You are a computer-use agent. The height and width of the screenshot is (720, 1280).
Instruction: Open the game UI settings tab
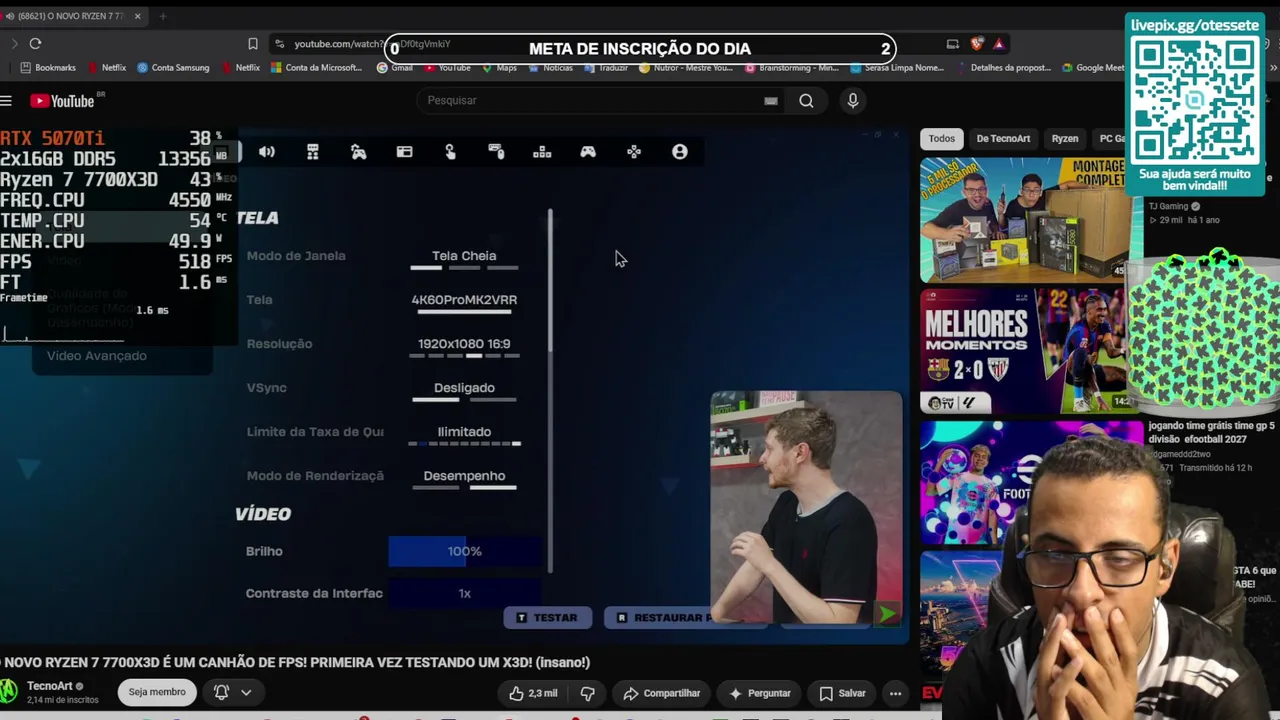(405, 152)
